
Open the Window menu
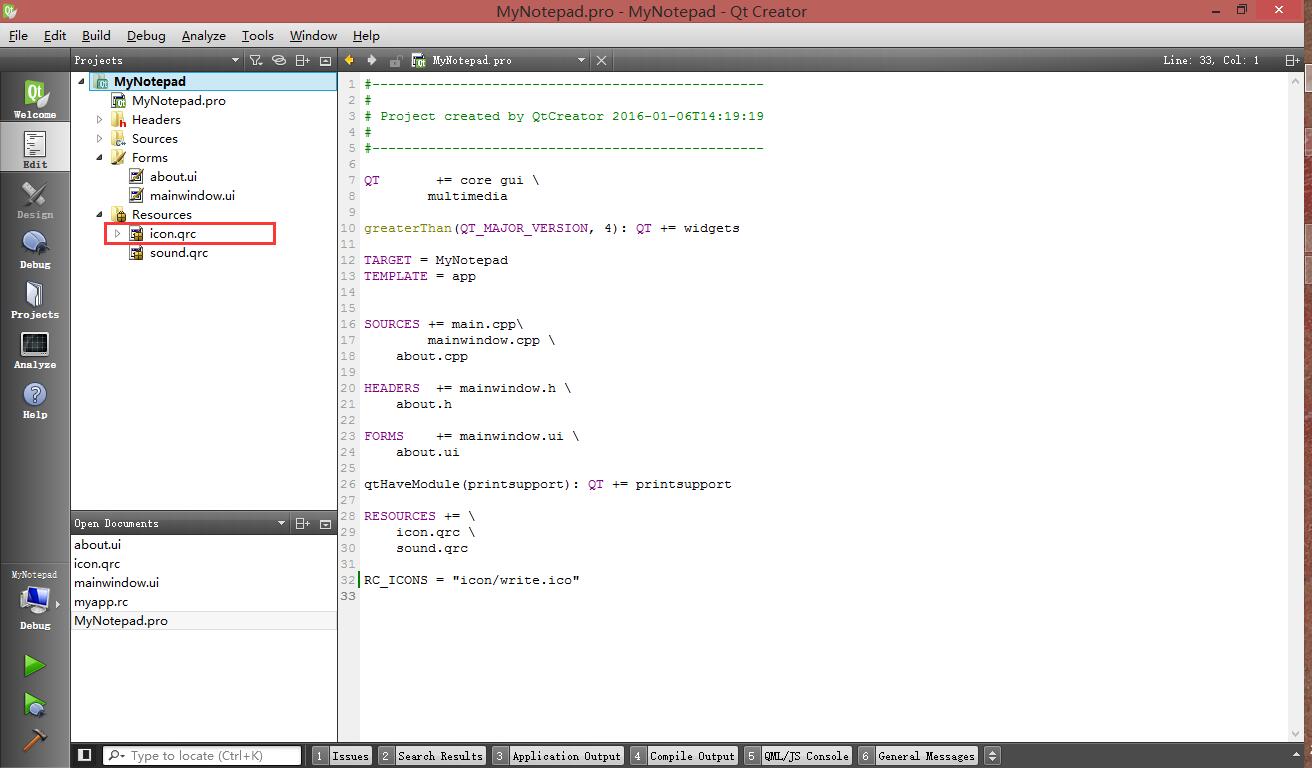coord(313,35)
